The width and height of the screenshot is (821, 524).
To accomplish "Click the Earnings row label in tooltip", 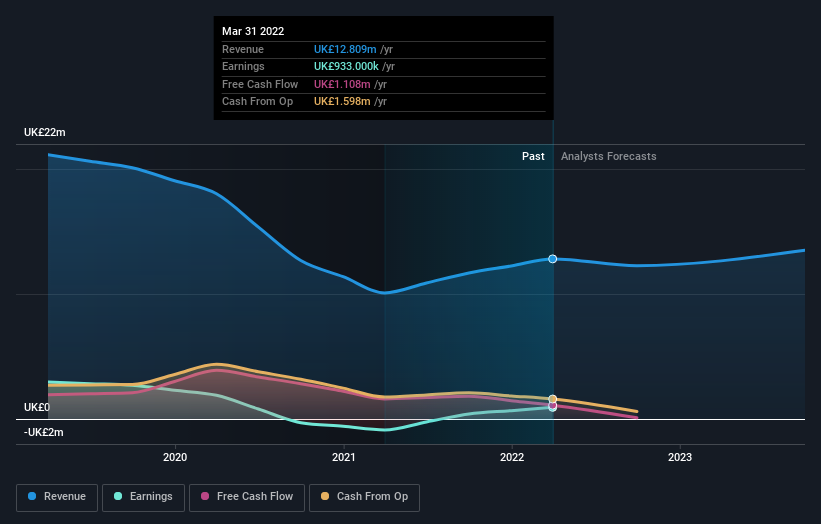I will point(243,66).
